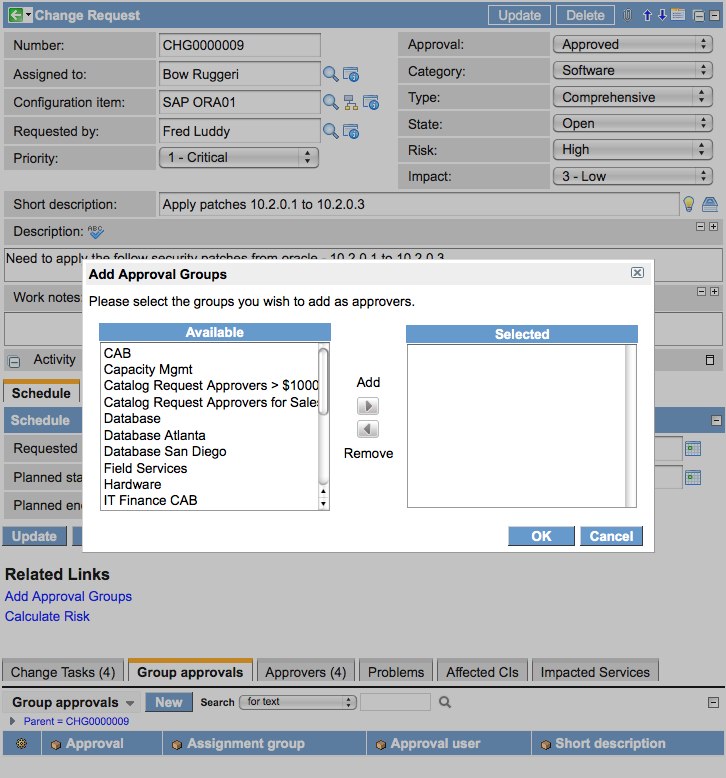The image size is (726, 778).
Task: Click the Calculate Risk link
Action: [x=47, y=616]
